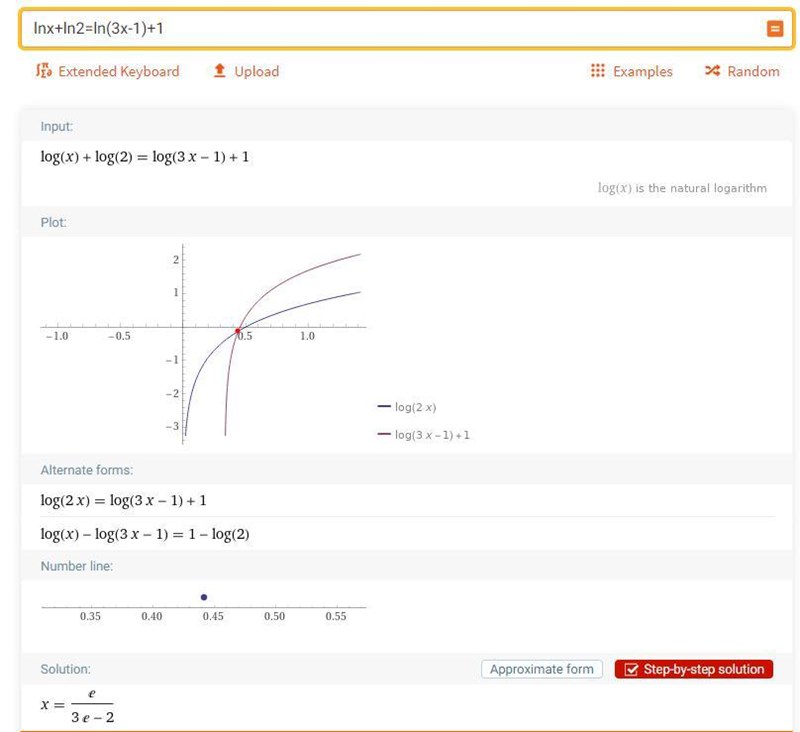
Task: Select the red log(3x-1)+1 legend line
Action: coord(383,435)
